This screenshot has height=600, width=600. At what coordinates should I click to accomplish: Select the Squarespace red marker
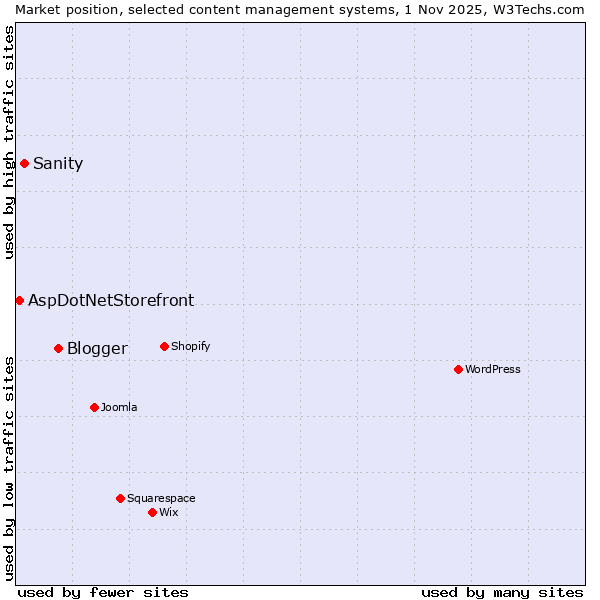click(120, 498)
